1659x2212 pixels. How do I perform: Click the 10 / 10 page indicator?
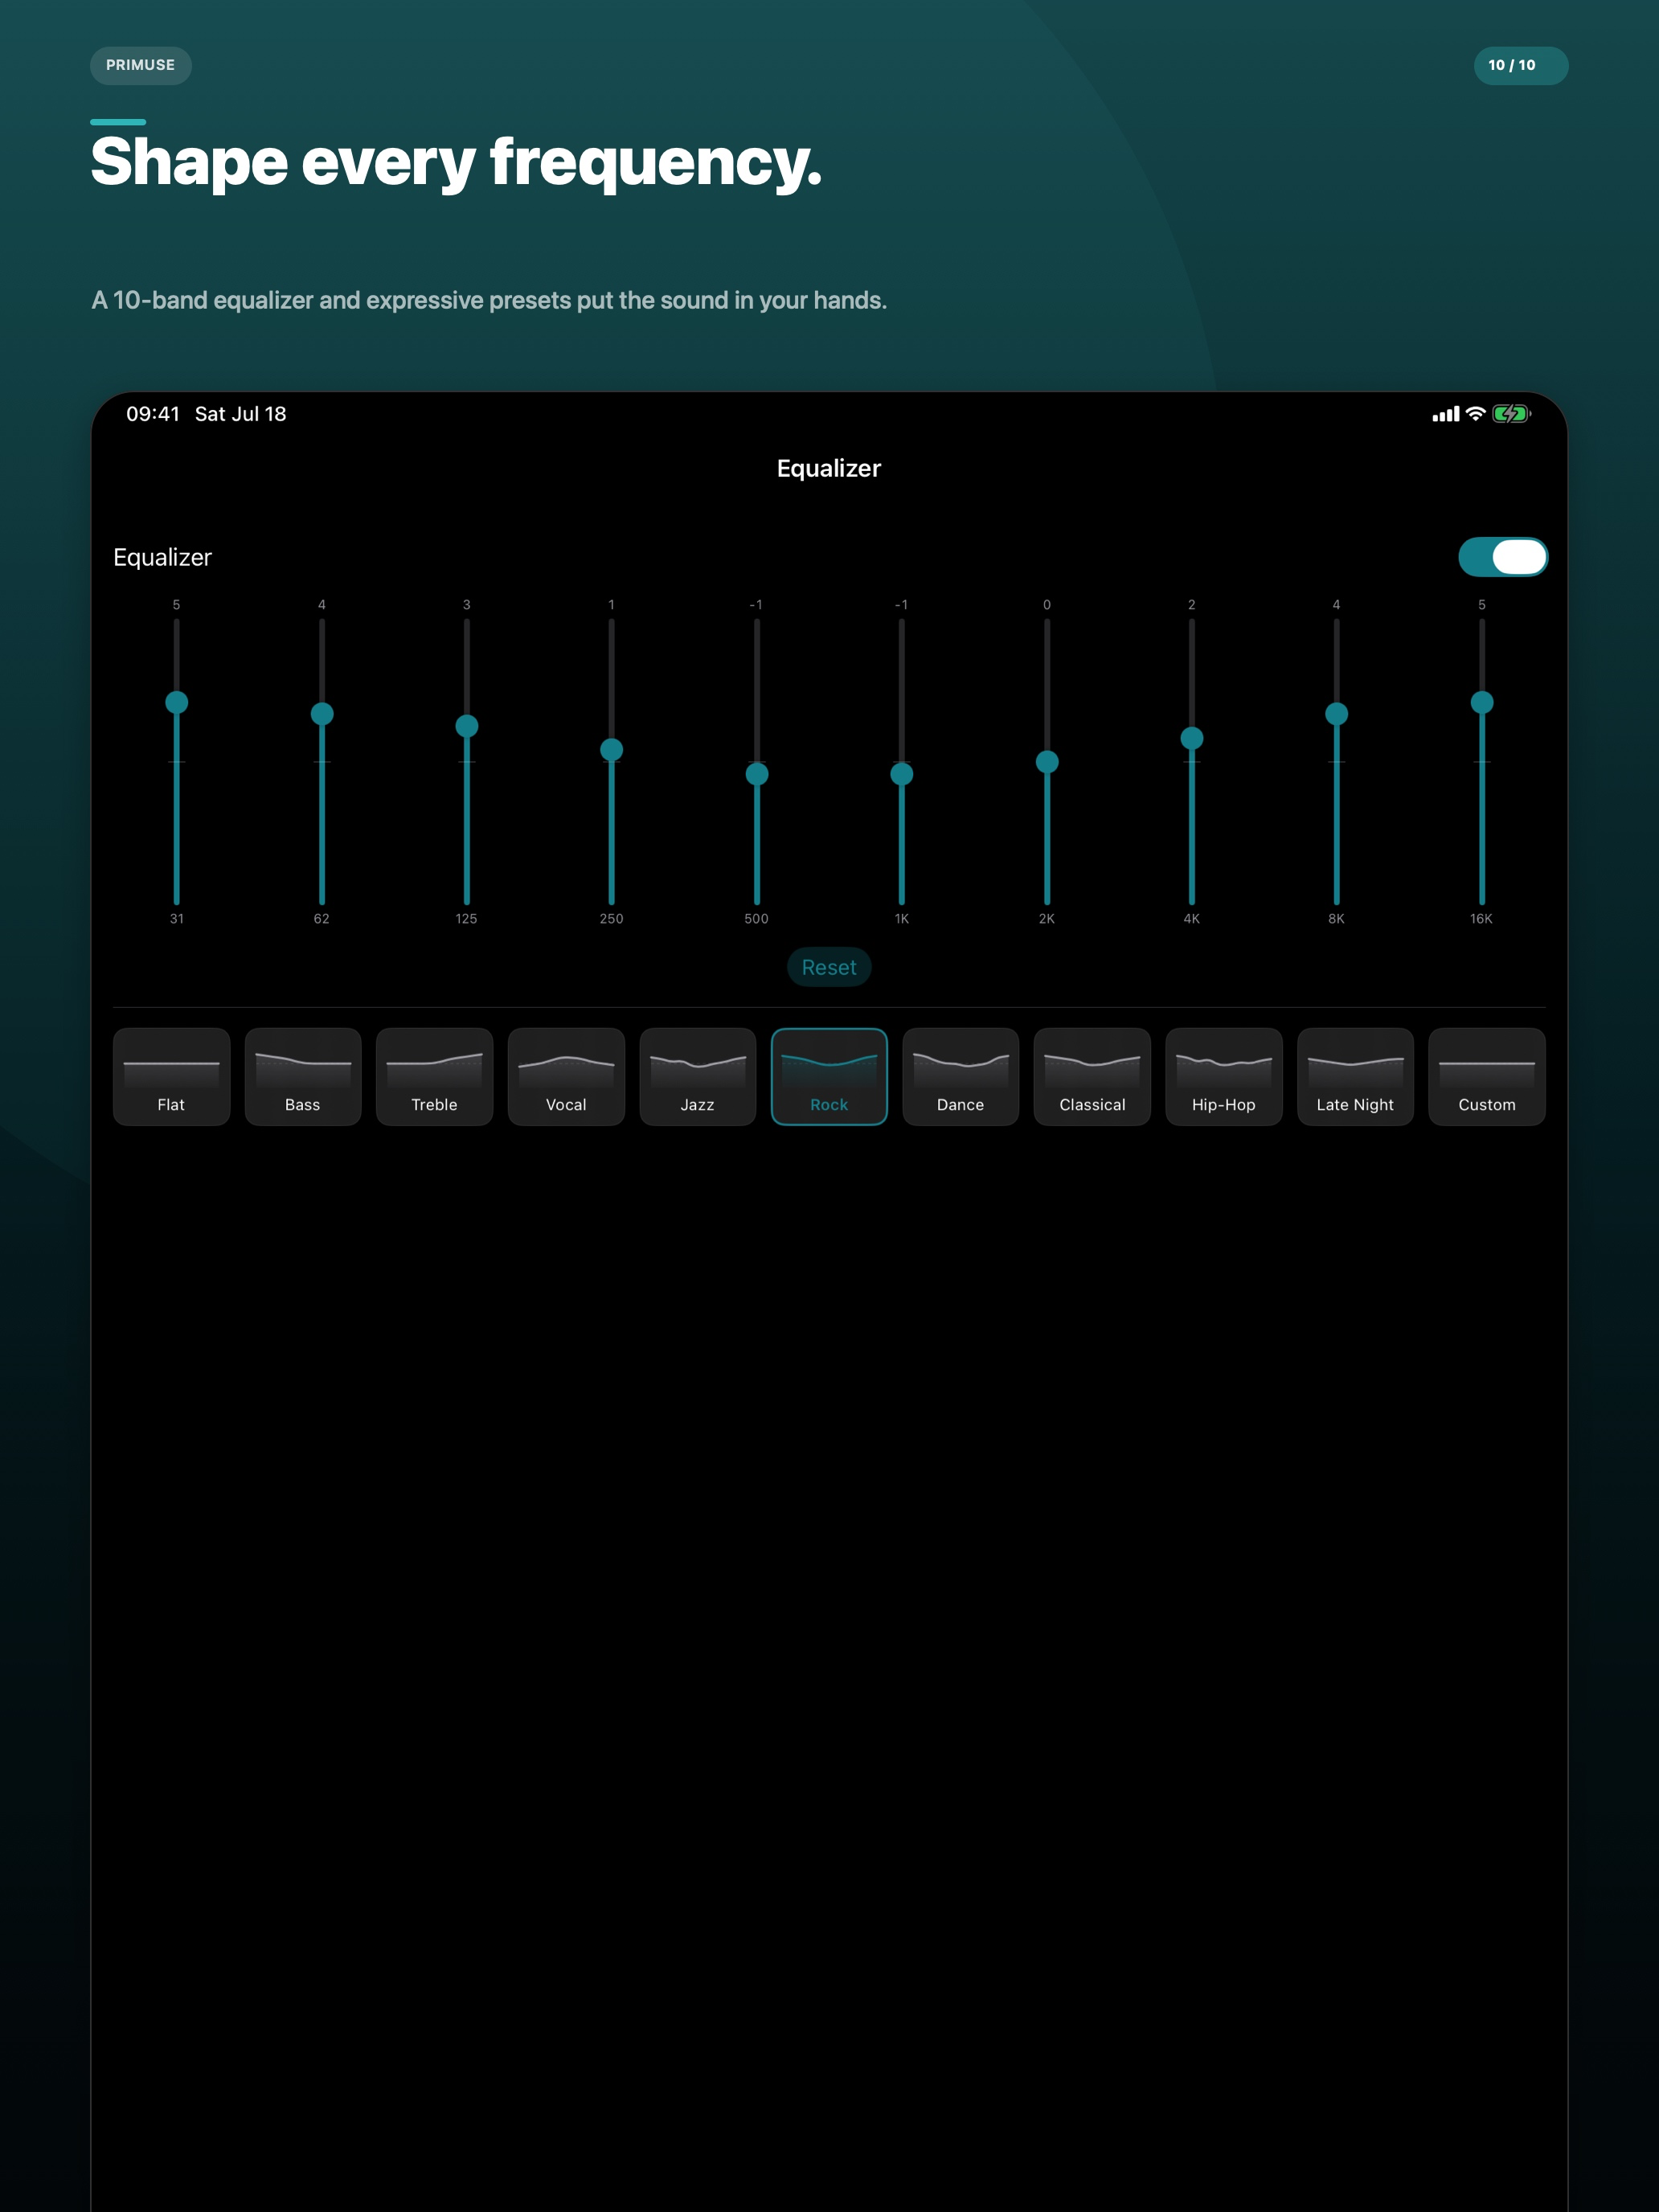coord(1521,65)
